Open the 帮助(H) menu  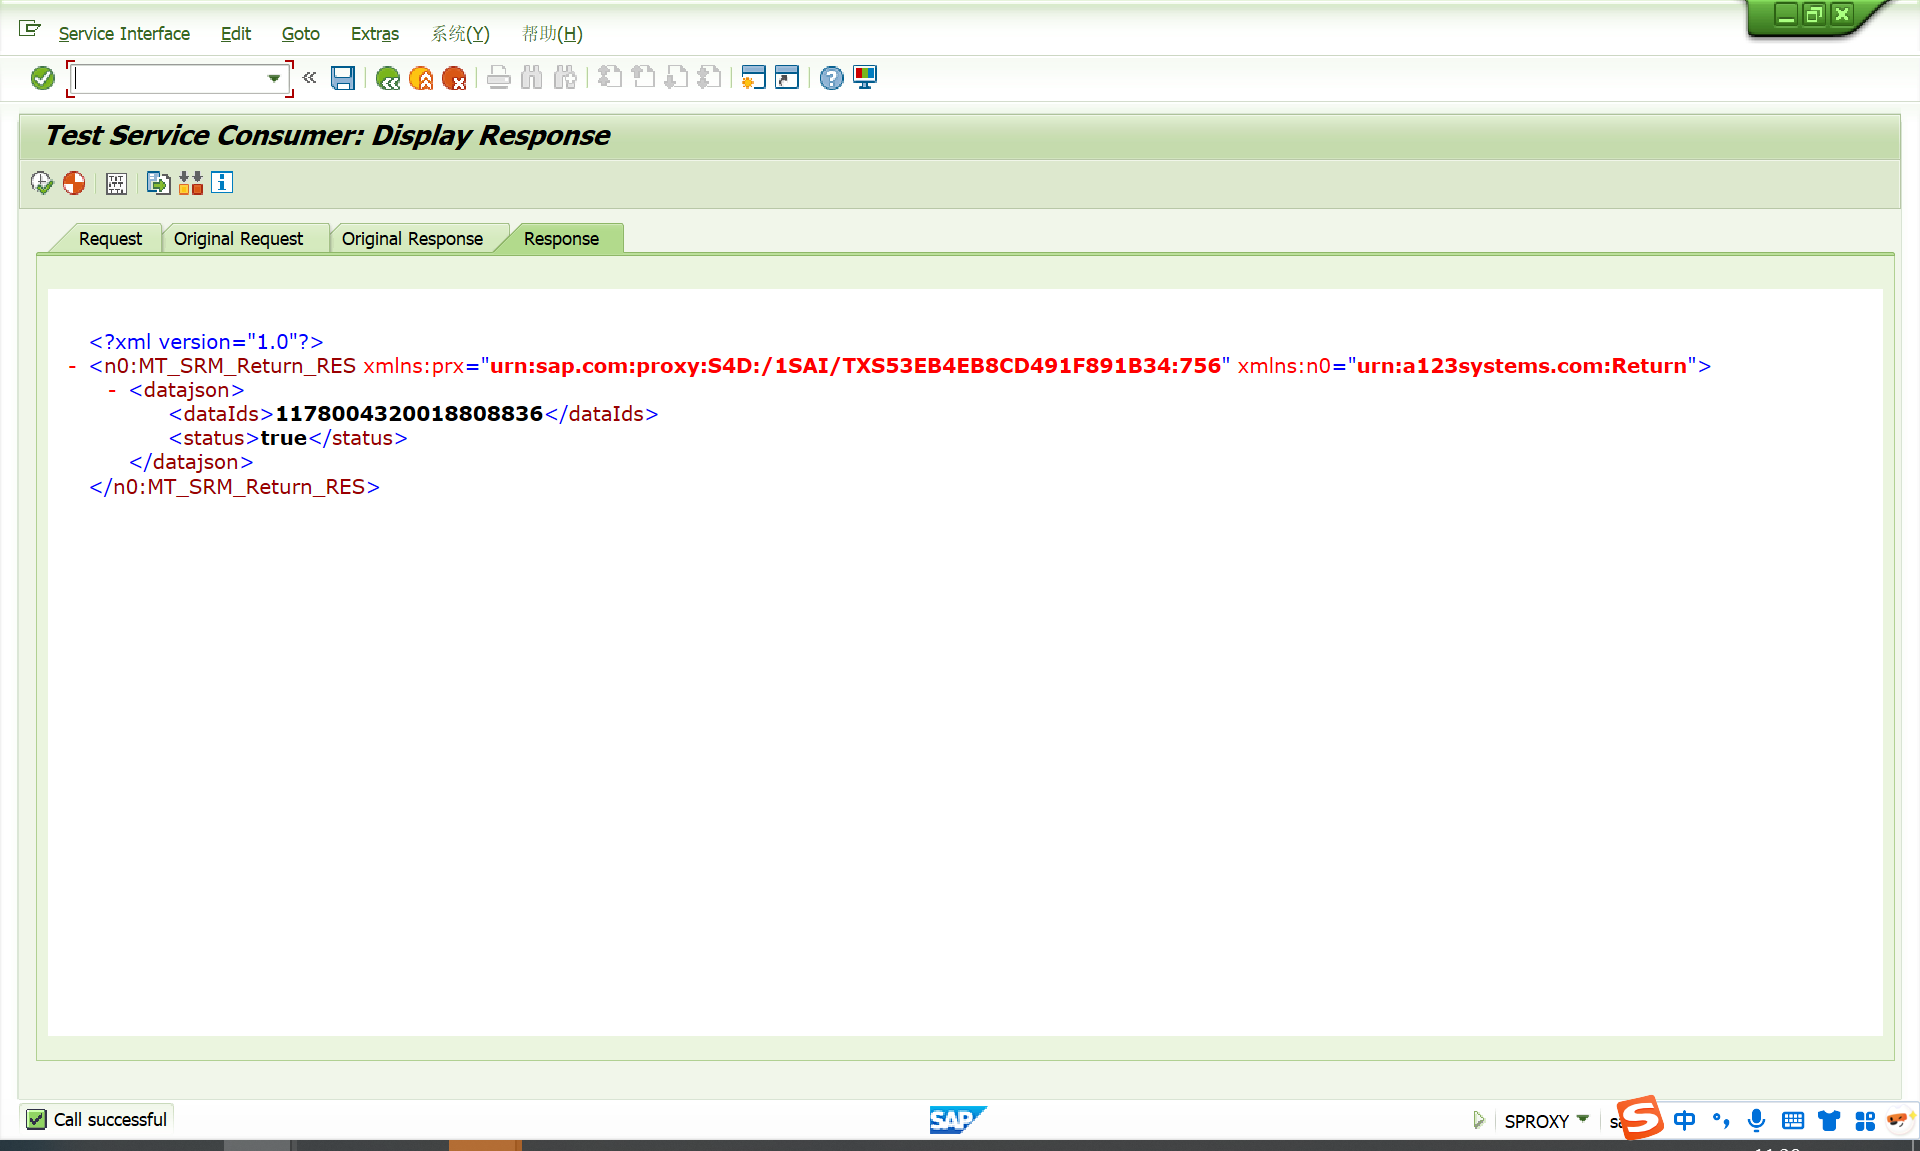552,34
